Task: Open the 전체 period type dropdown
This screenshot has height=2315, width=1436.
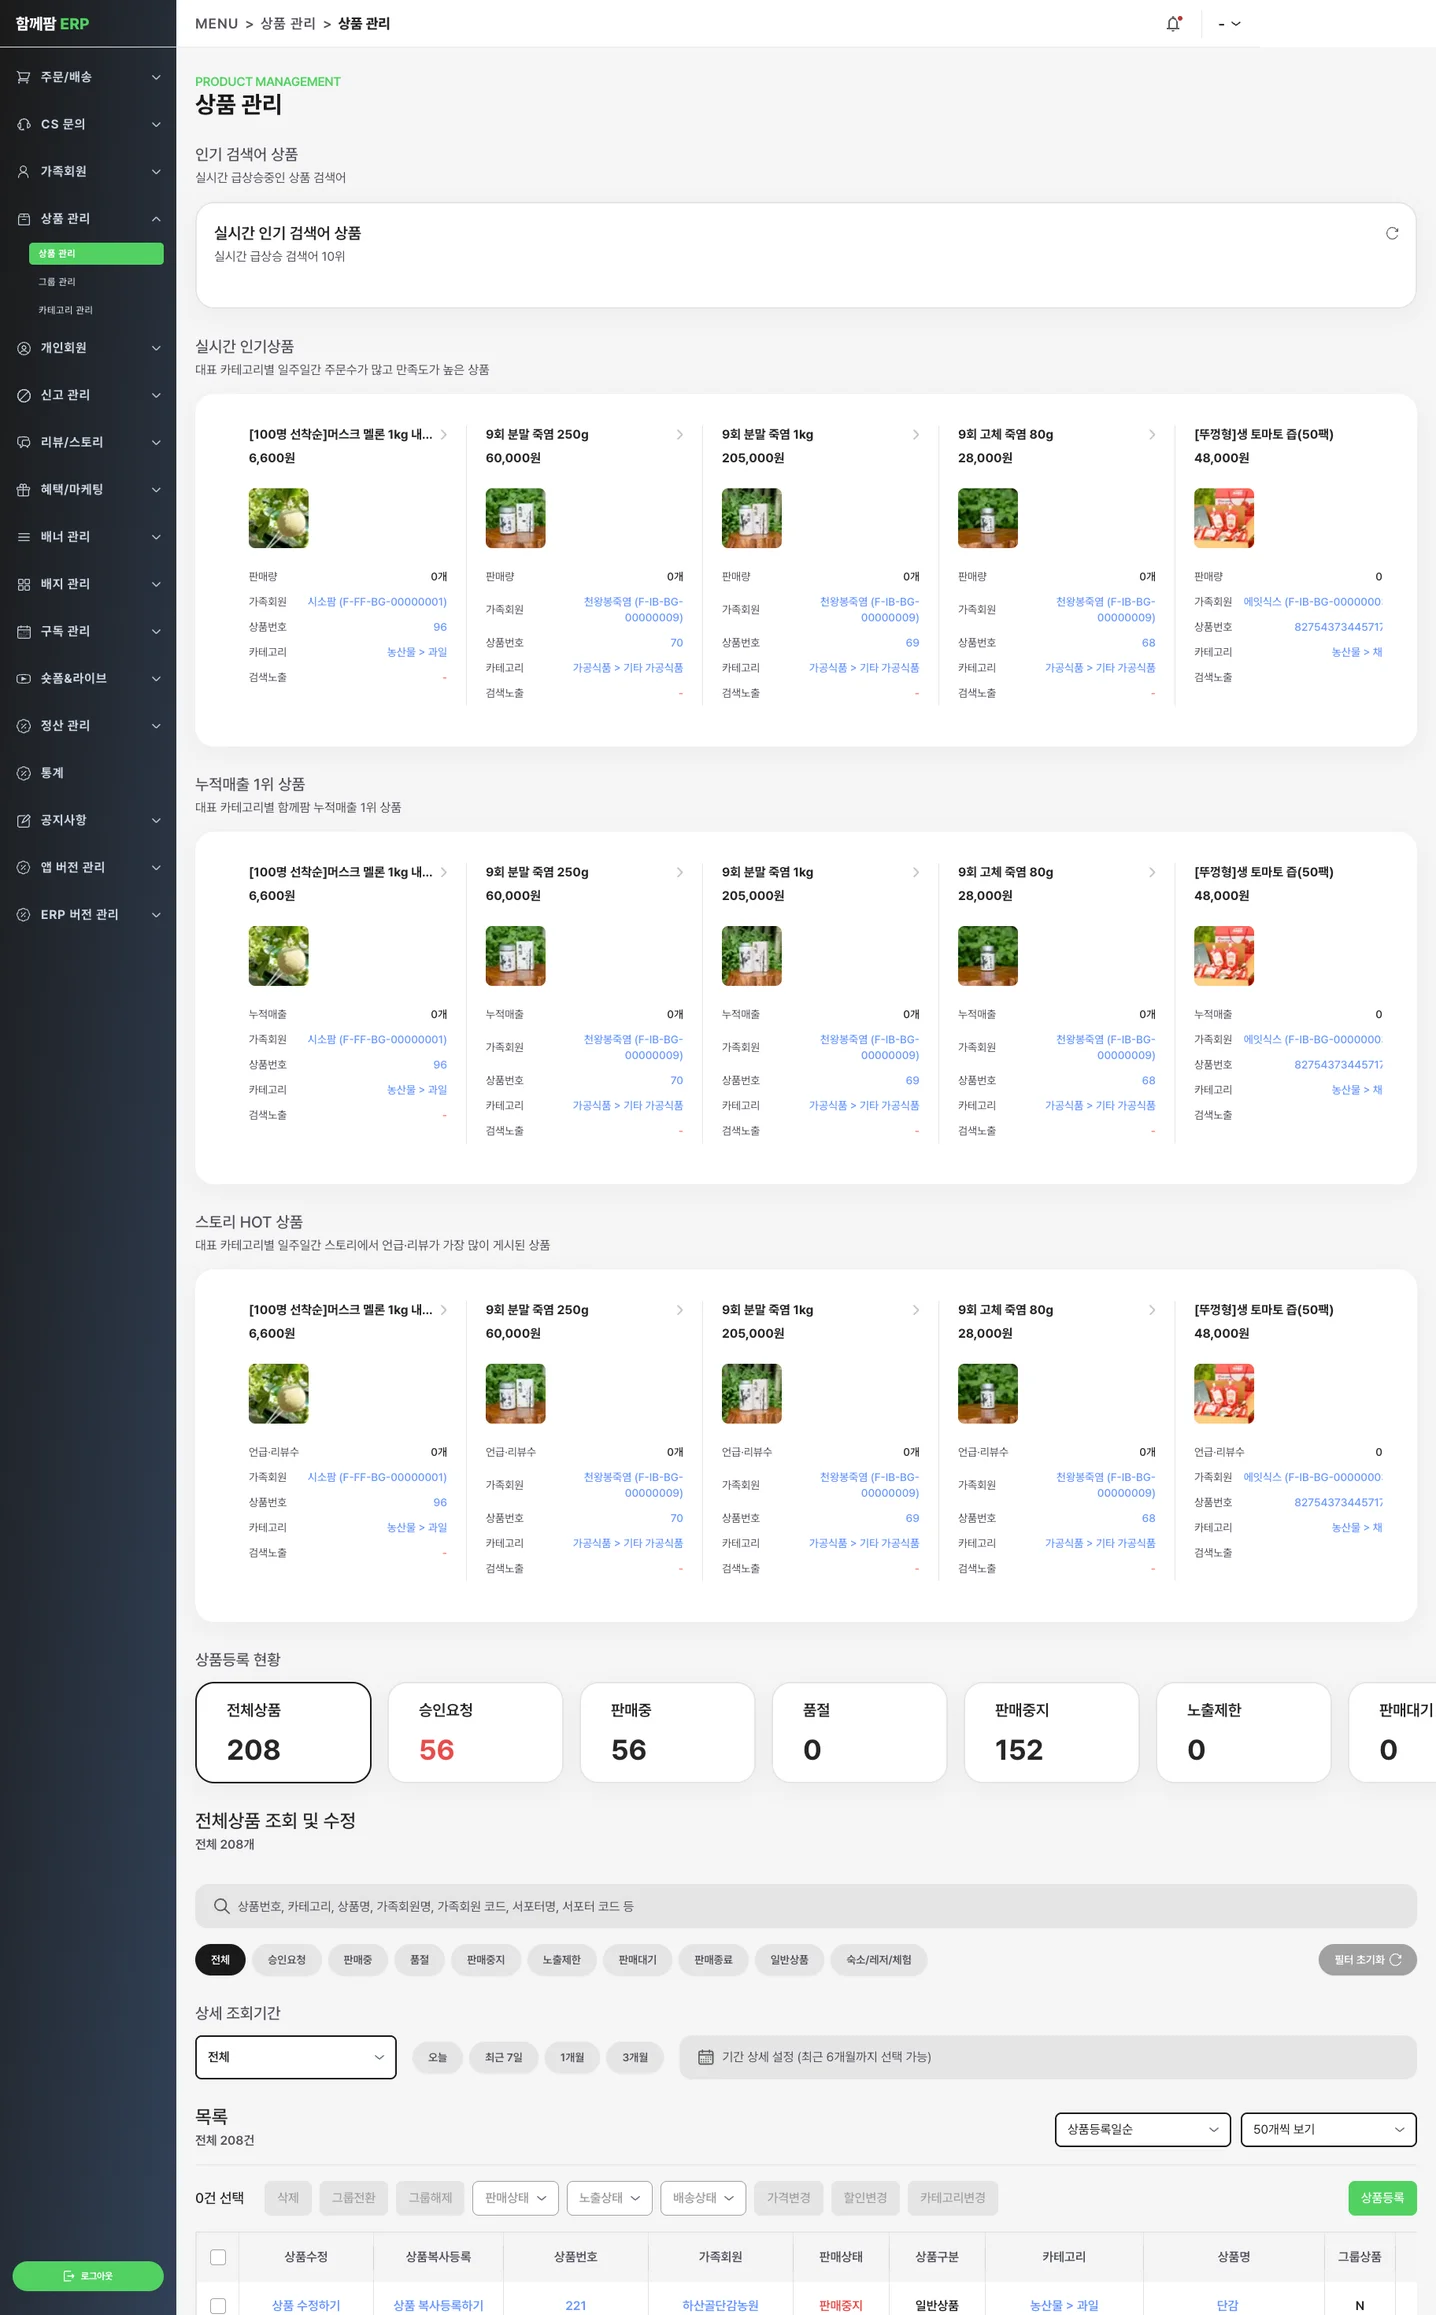Action: click(x=296, y=2057)
